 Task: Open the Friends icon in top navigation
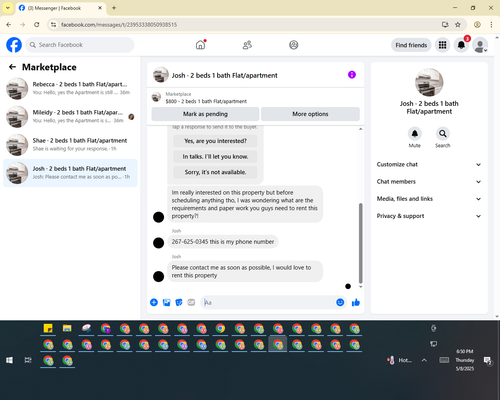coord(247,45)
